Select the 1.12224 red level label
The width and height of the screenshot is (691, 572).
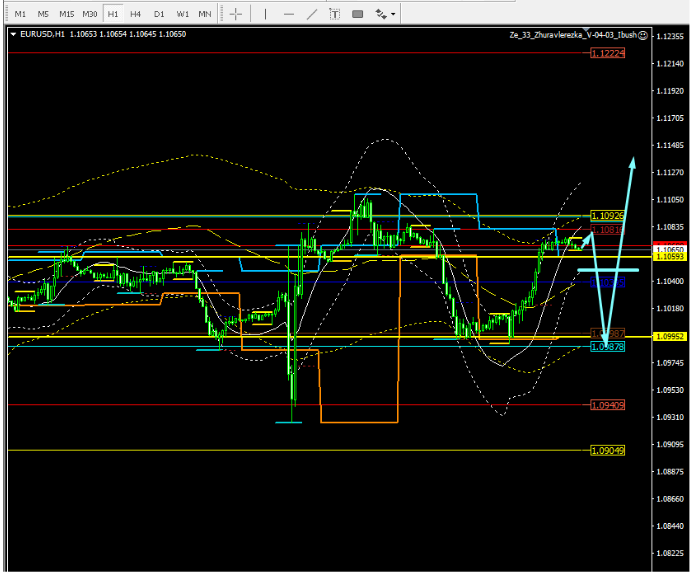point(608,53)
